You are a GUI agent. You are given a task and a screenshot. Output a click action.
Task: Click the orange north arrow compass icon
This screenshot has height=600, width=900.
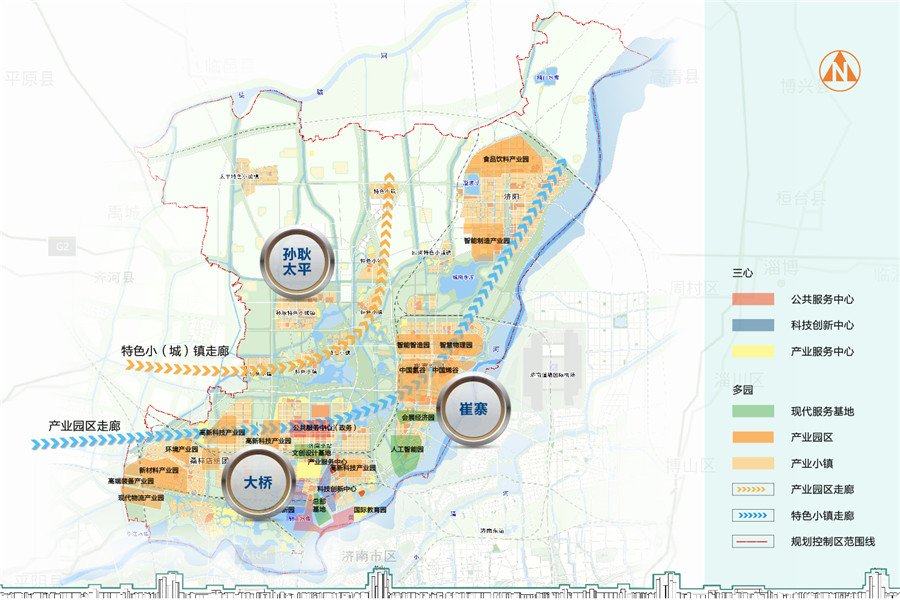tap(840, 71)
